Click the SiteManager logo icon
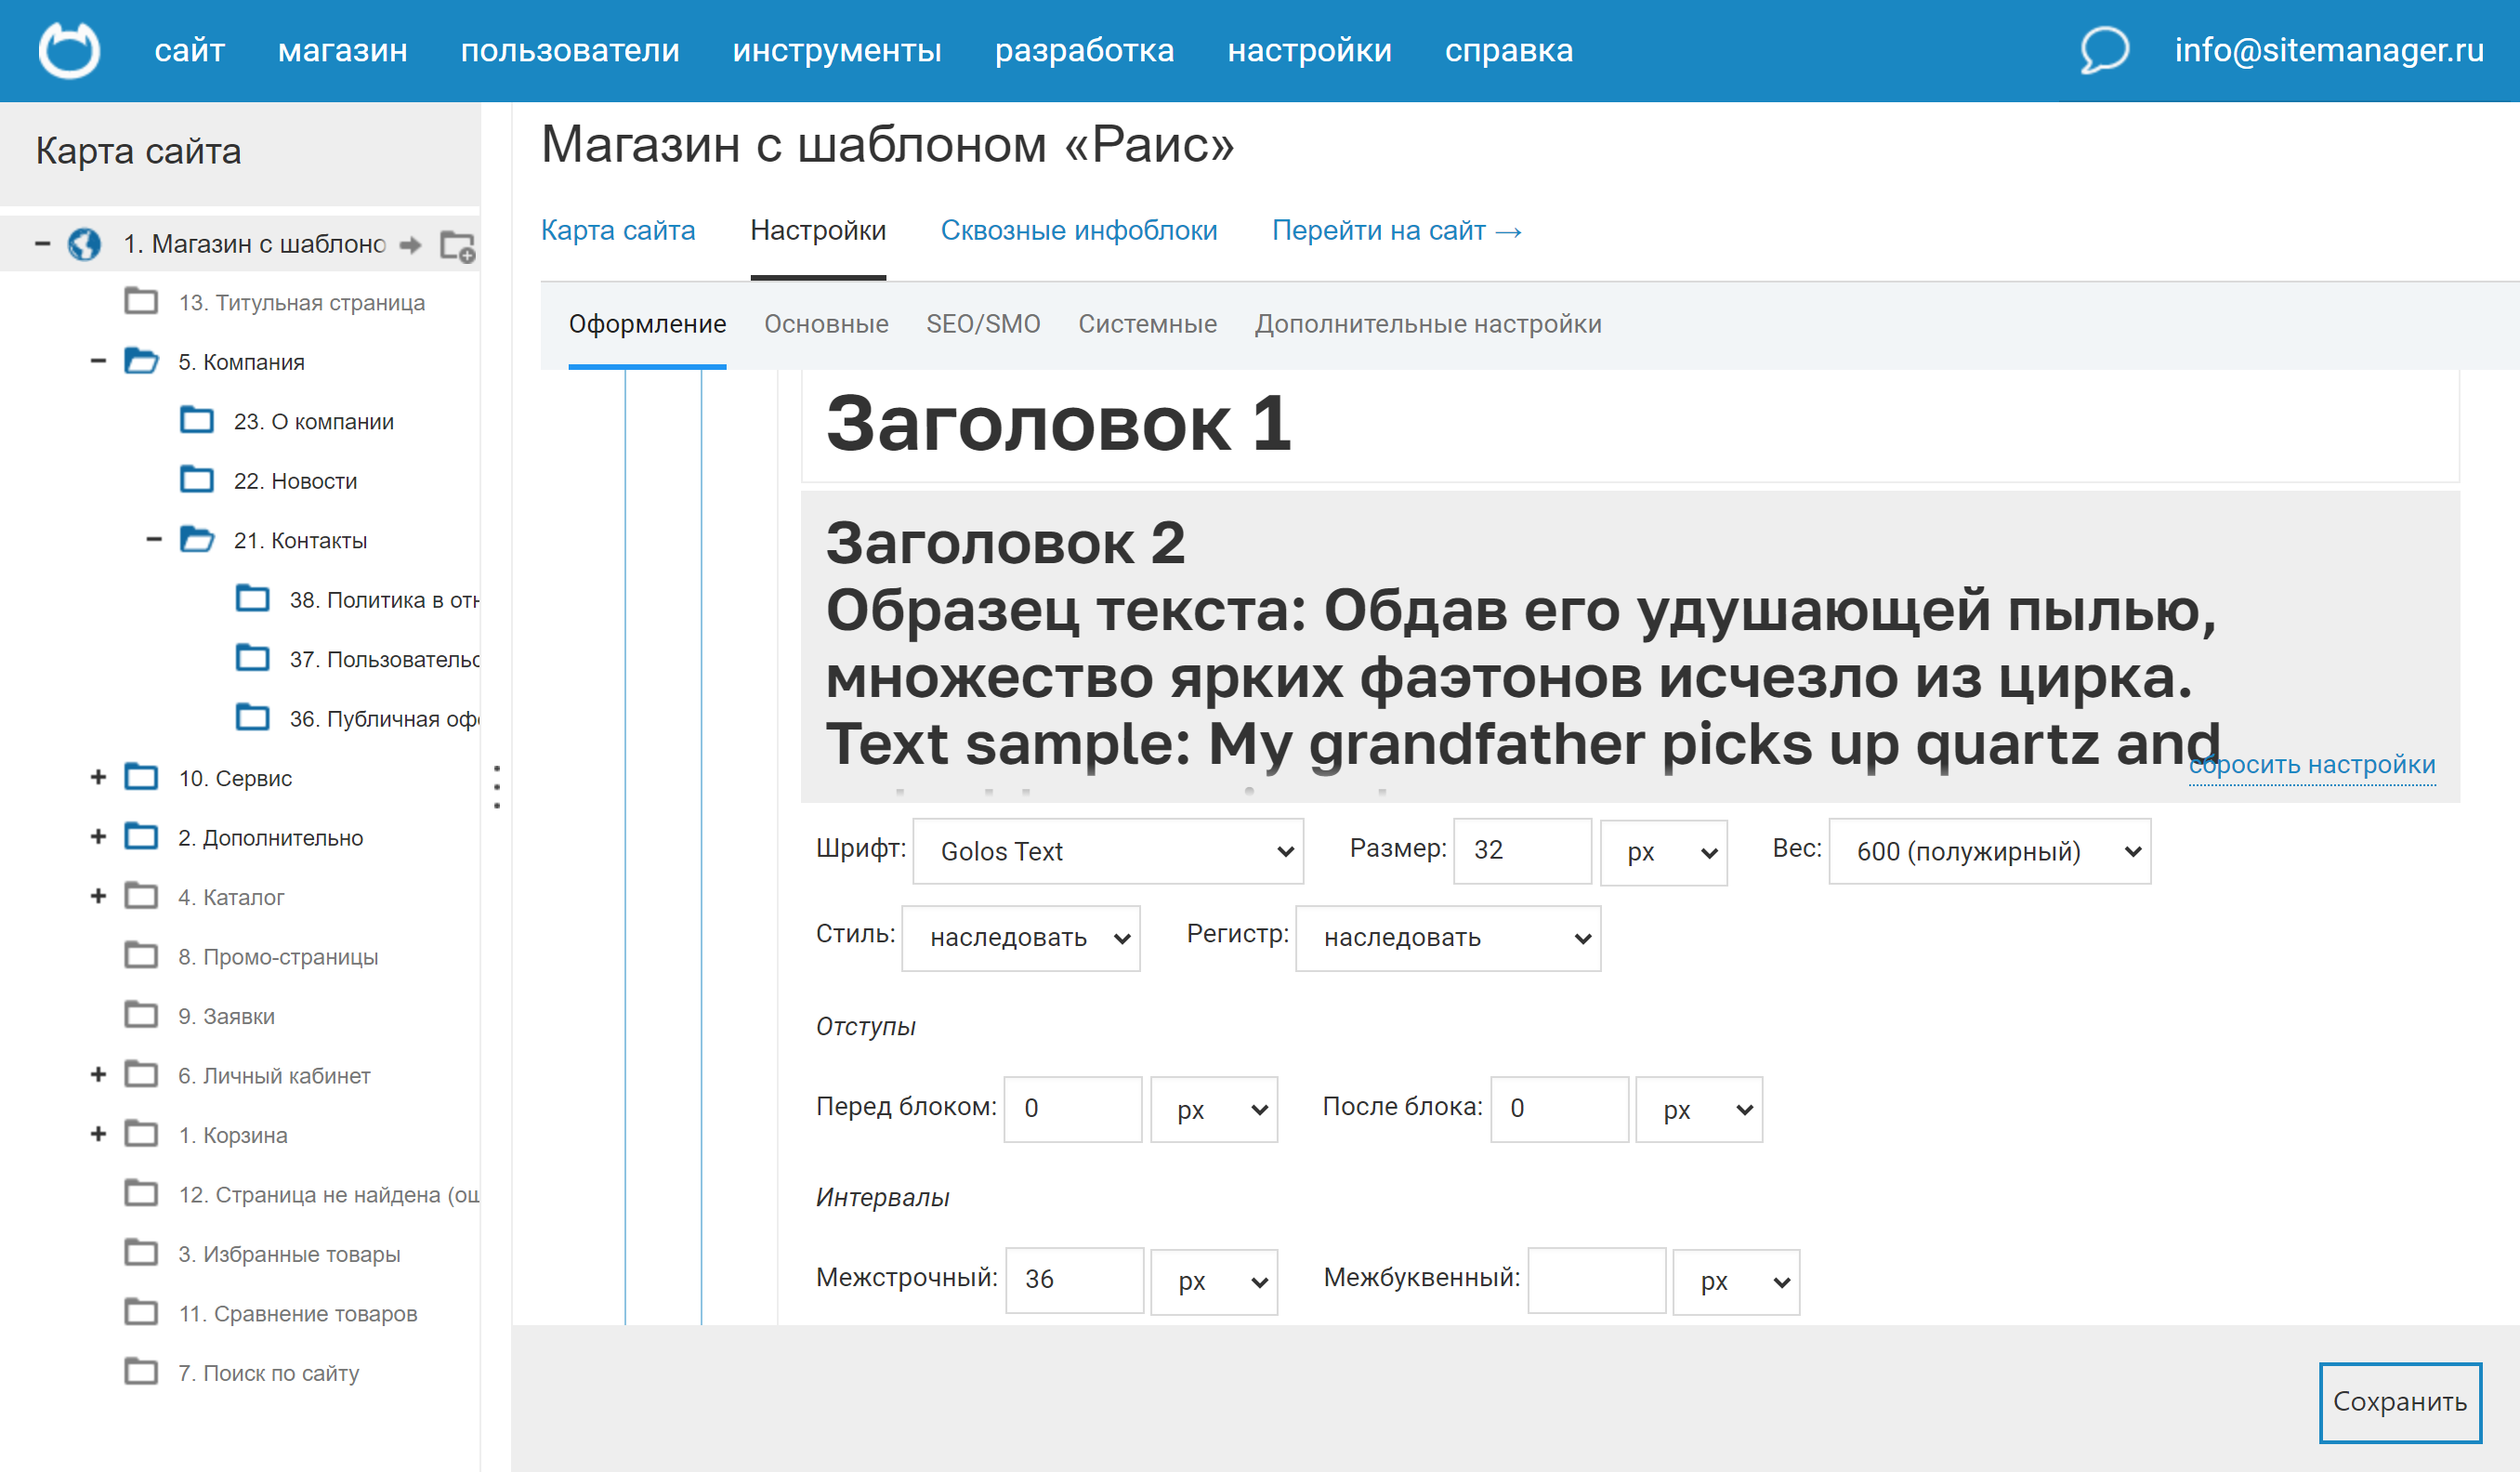2520x1472 pixels. click(67, 50)
